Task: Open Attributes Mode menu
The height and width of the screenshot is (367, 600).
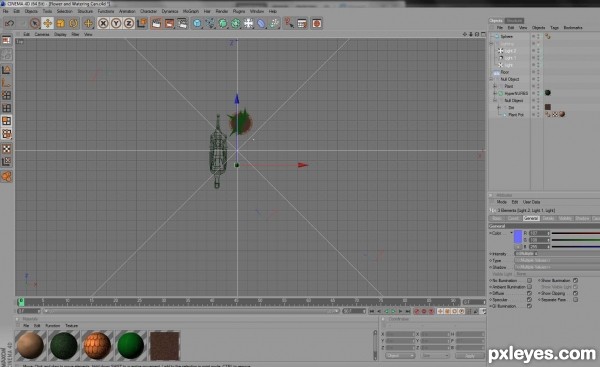Action: pyautogui.click(x=501, y=202)
